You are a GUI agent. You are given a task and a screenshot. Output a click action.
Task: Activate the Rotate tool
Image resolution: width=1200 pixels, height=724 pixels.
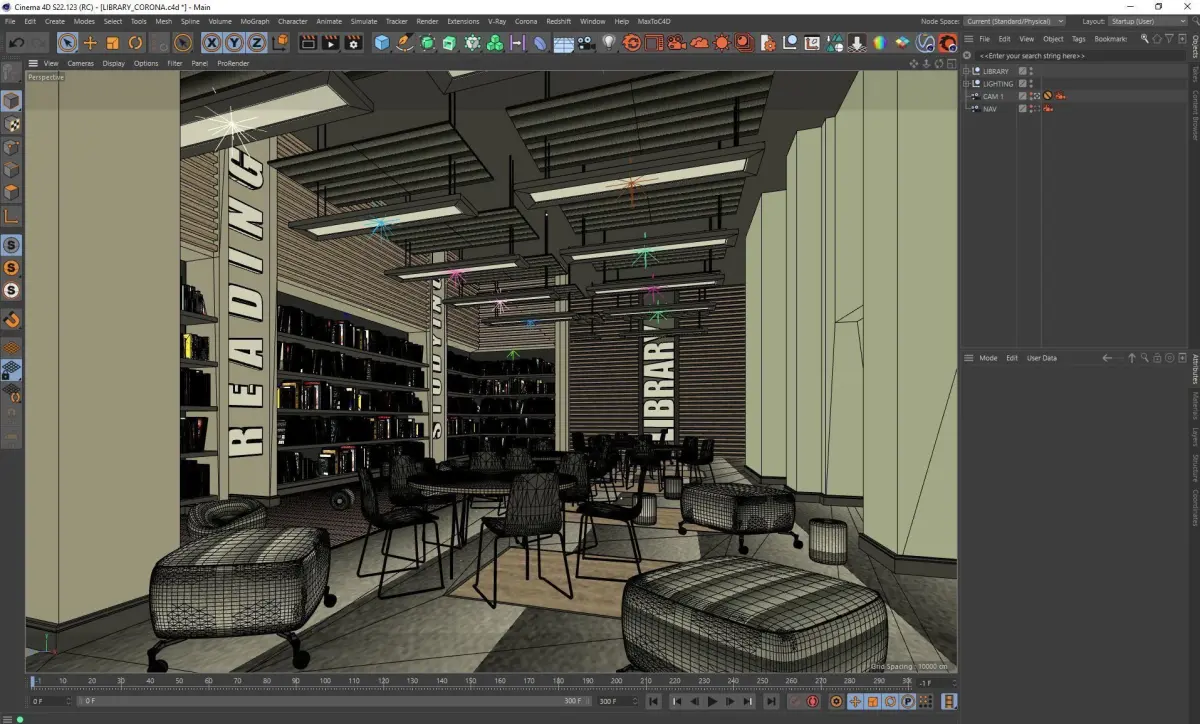pyautogui.click(x=136, y=43)
